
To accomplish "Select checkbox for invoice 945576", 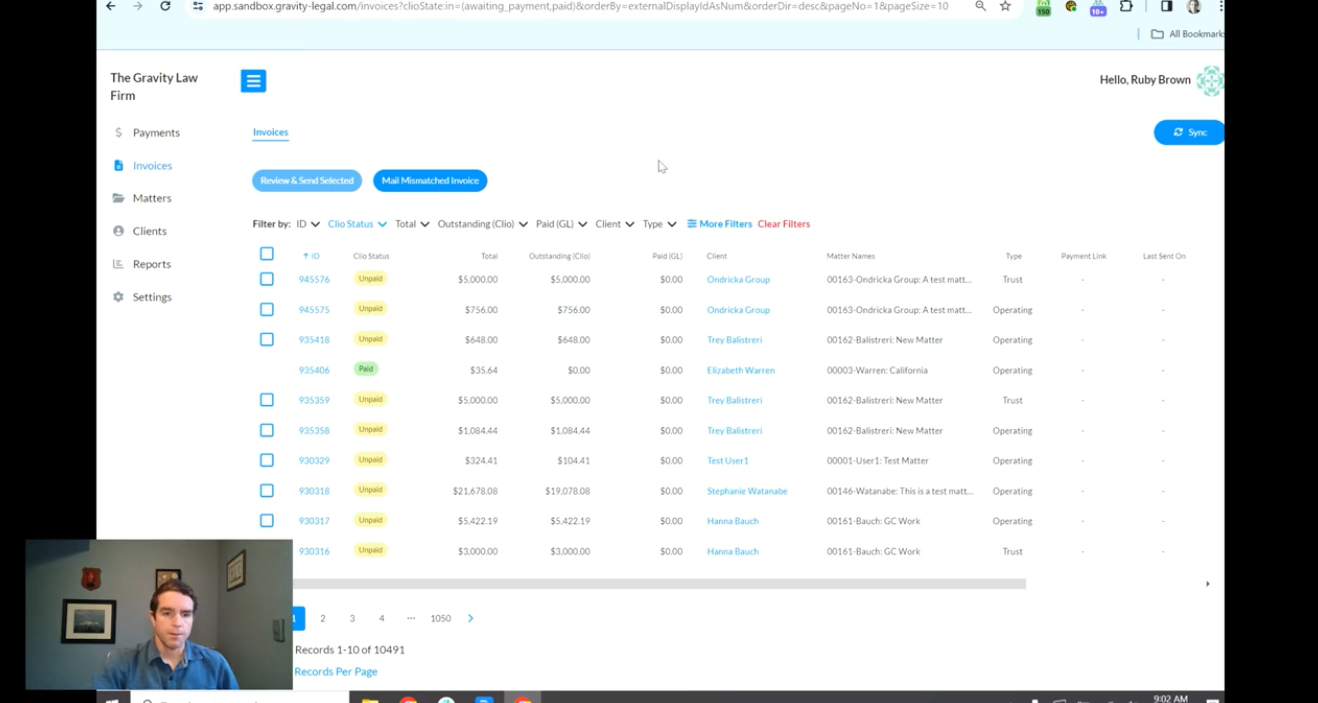I will click(267, 279).
